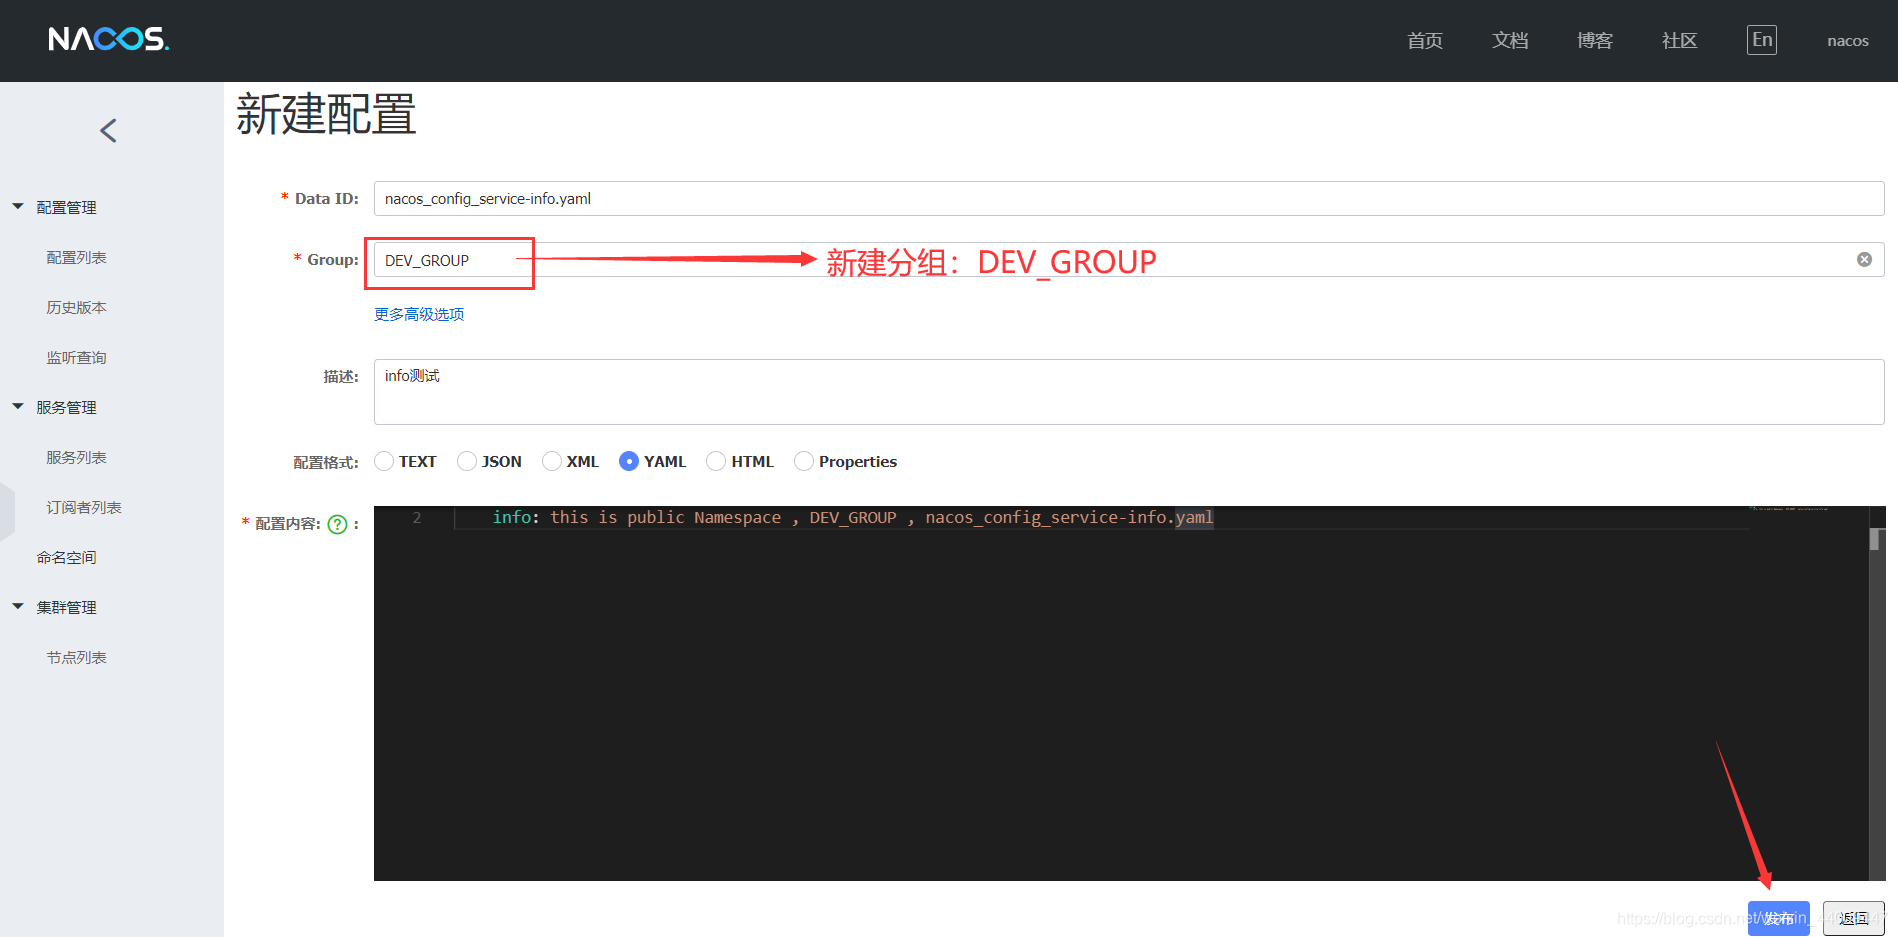
Task: Switch language with the En button
Action: click(x=1762, y=40)
